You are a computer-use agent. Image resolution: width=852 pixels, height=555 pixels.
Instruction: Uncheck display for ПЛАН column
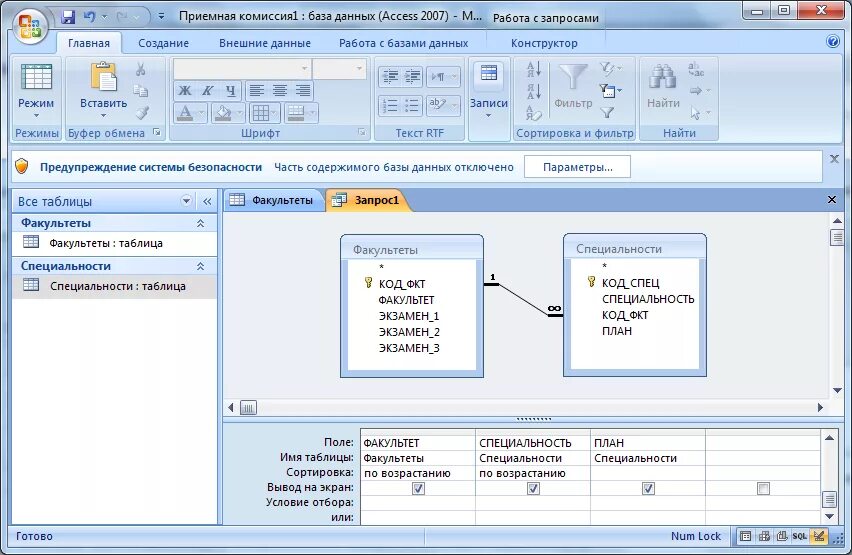point(648,488)
